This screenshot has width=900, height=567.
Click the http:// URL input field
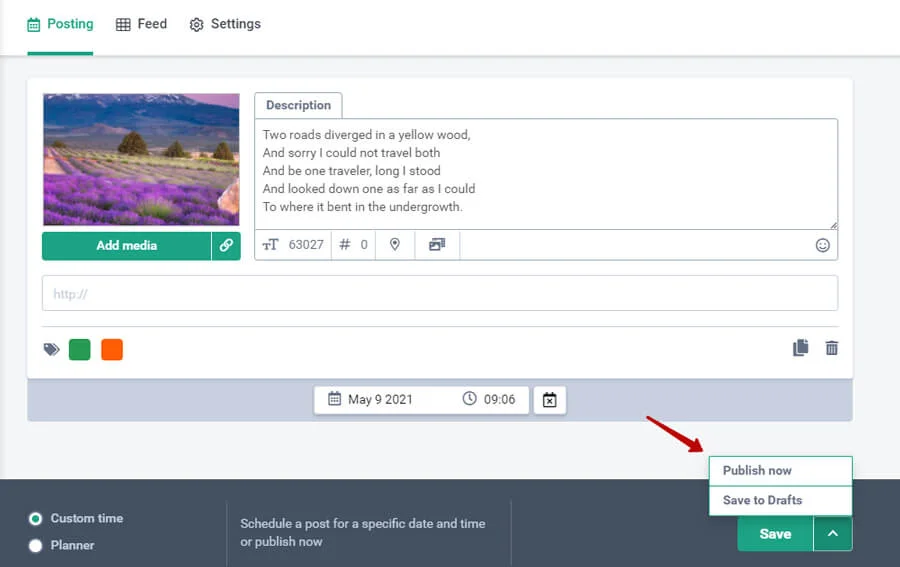click(x=439, y=294)
